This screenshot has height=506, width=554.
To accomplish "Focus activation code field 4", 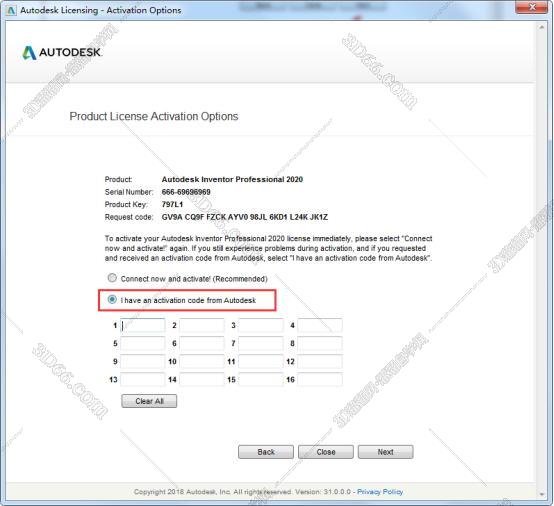I will point(320,325).
